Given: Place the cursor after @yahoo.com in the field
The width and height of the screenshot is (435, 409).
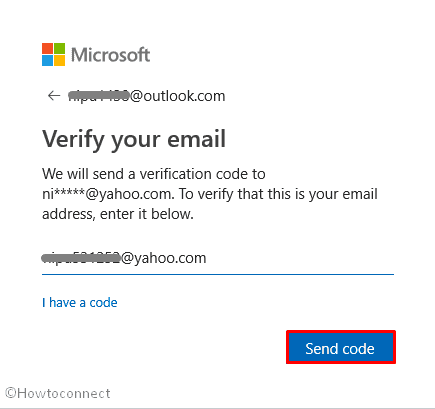Looking at the screenshot, I should (x=207, y=258).
